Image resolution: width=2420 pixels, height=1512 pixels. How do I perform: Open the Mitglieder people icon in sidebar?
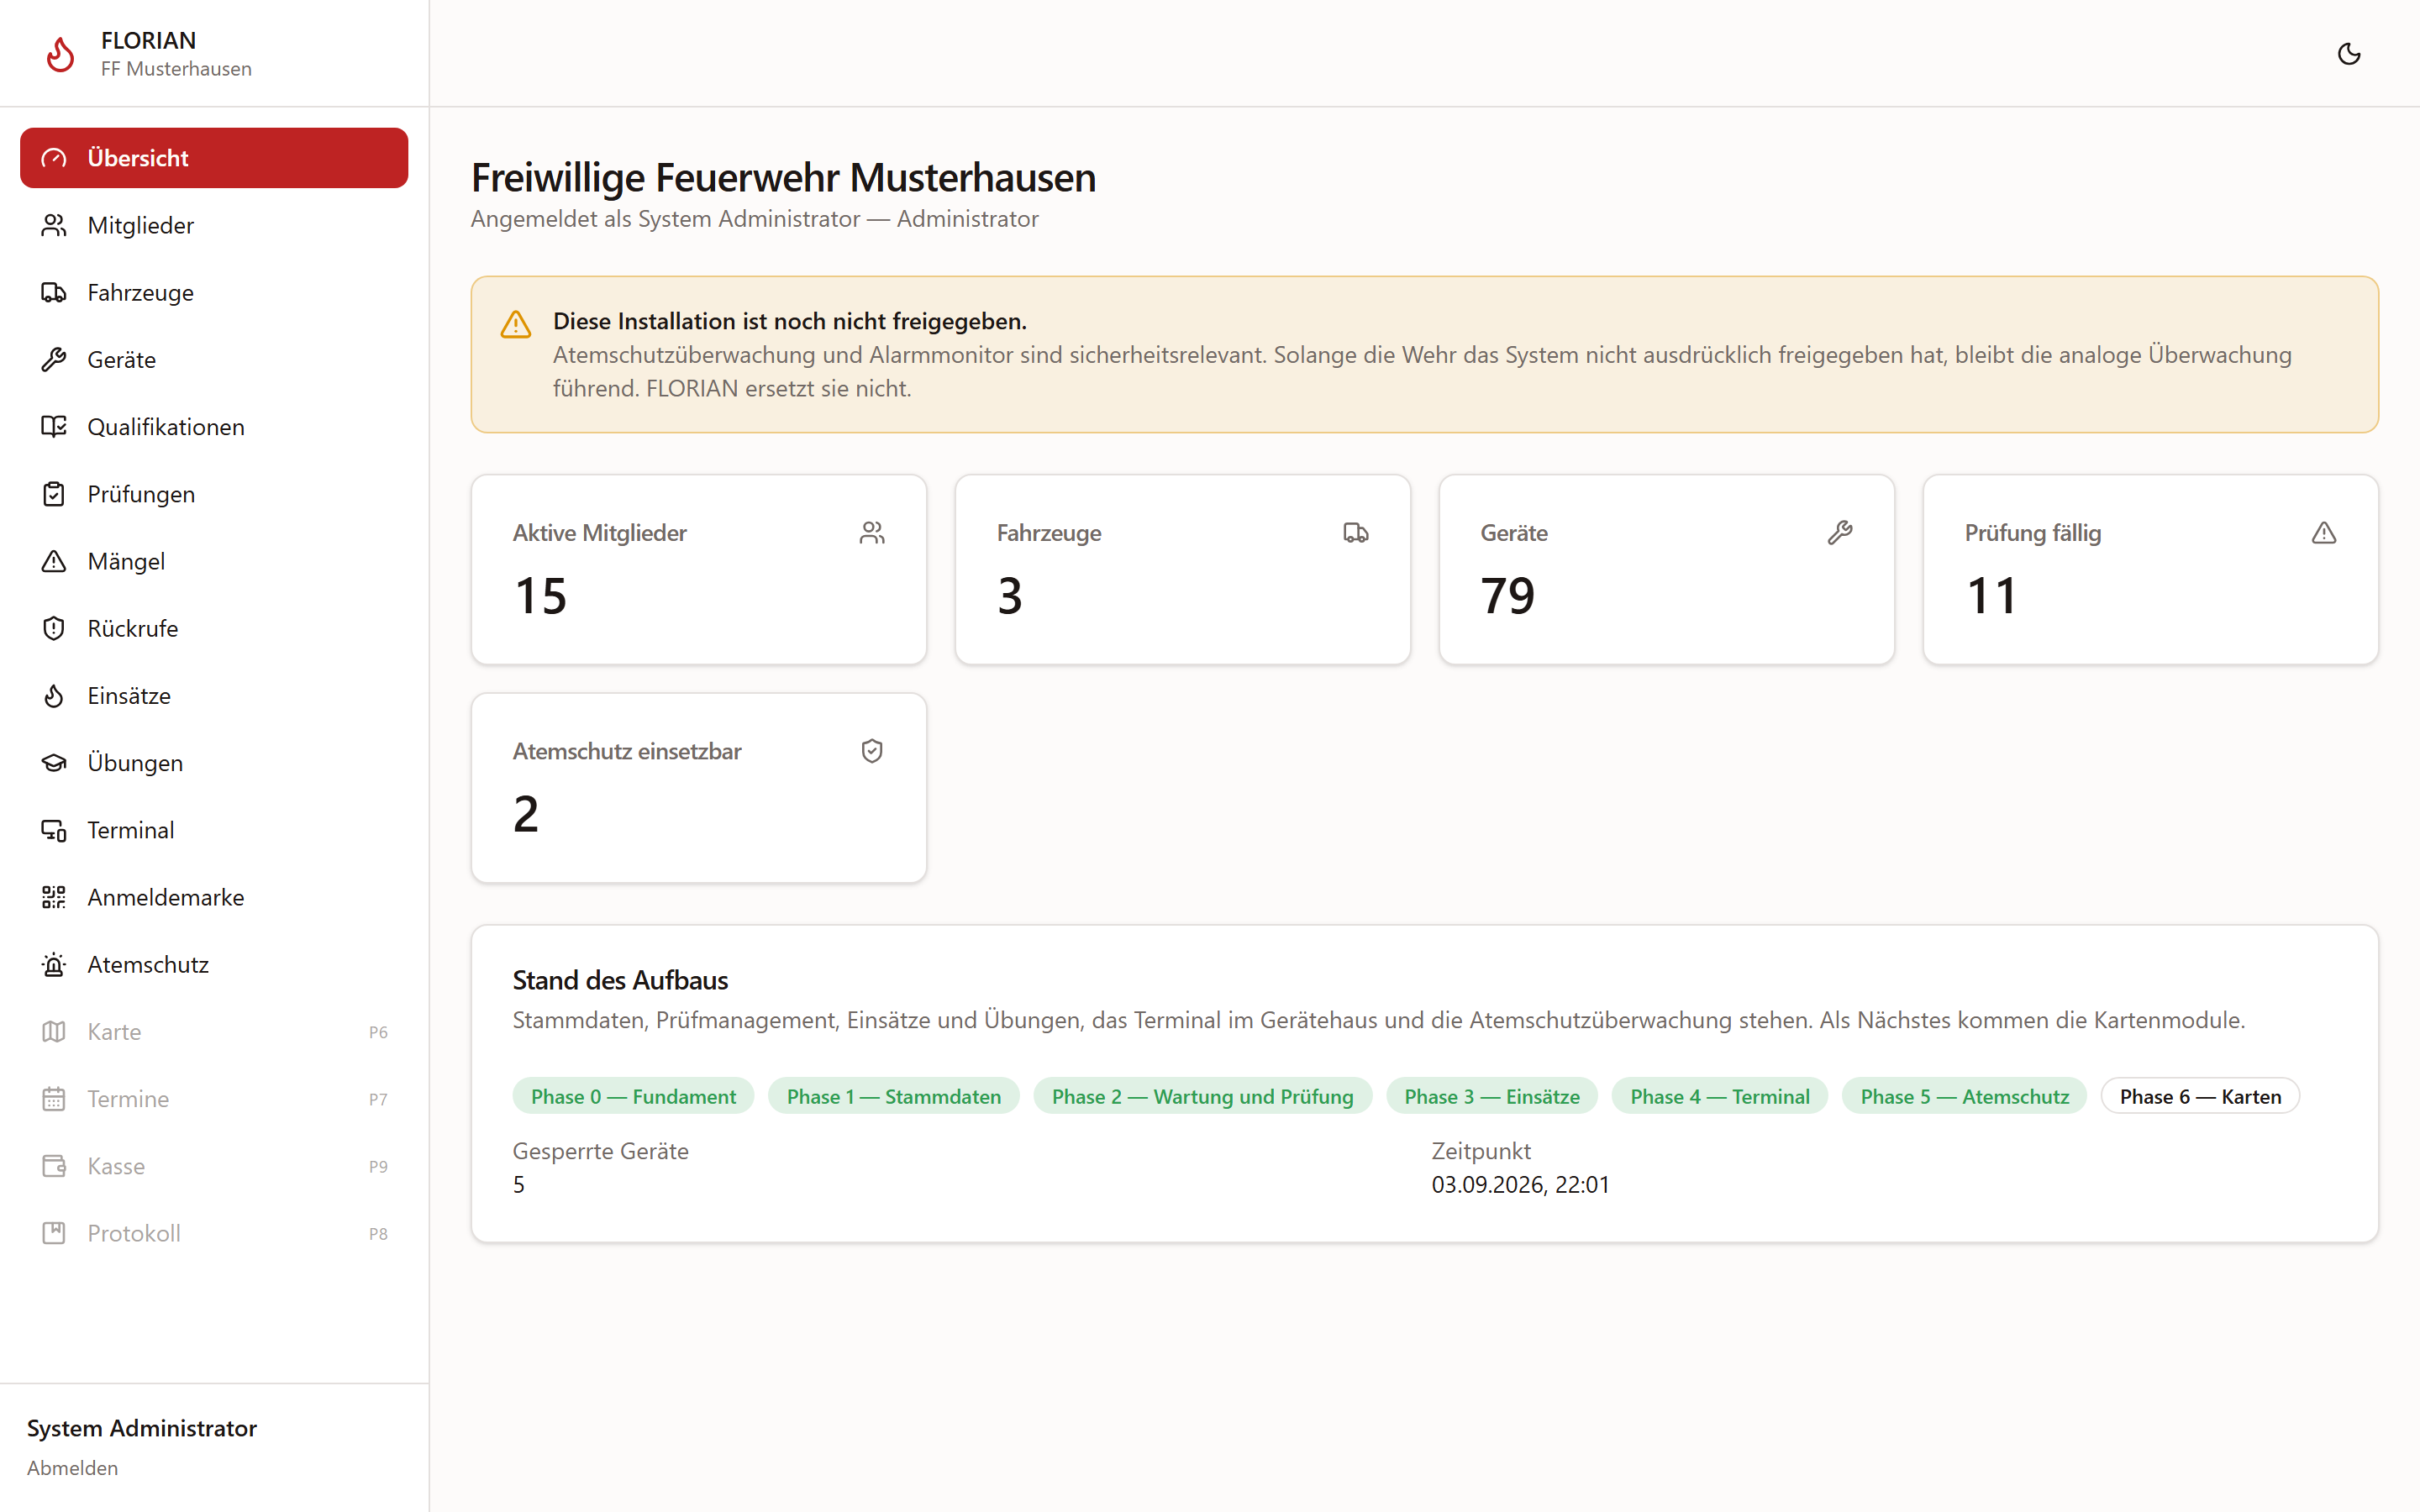pos(54,225)
